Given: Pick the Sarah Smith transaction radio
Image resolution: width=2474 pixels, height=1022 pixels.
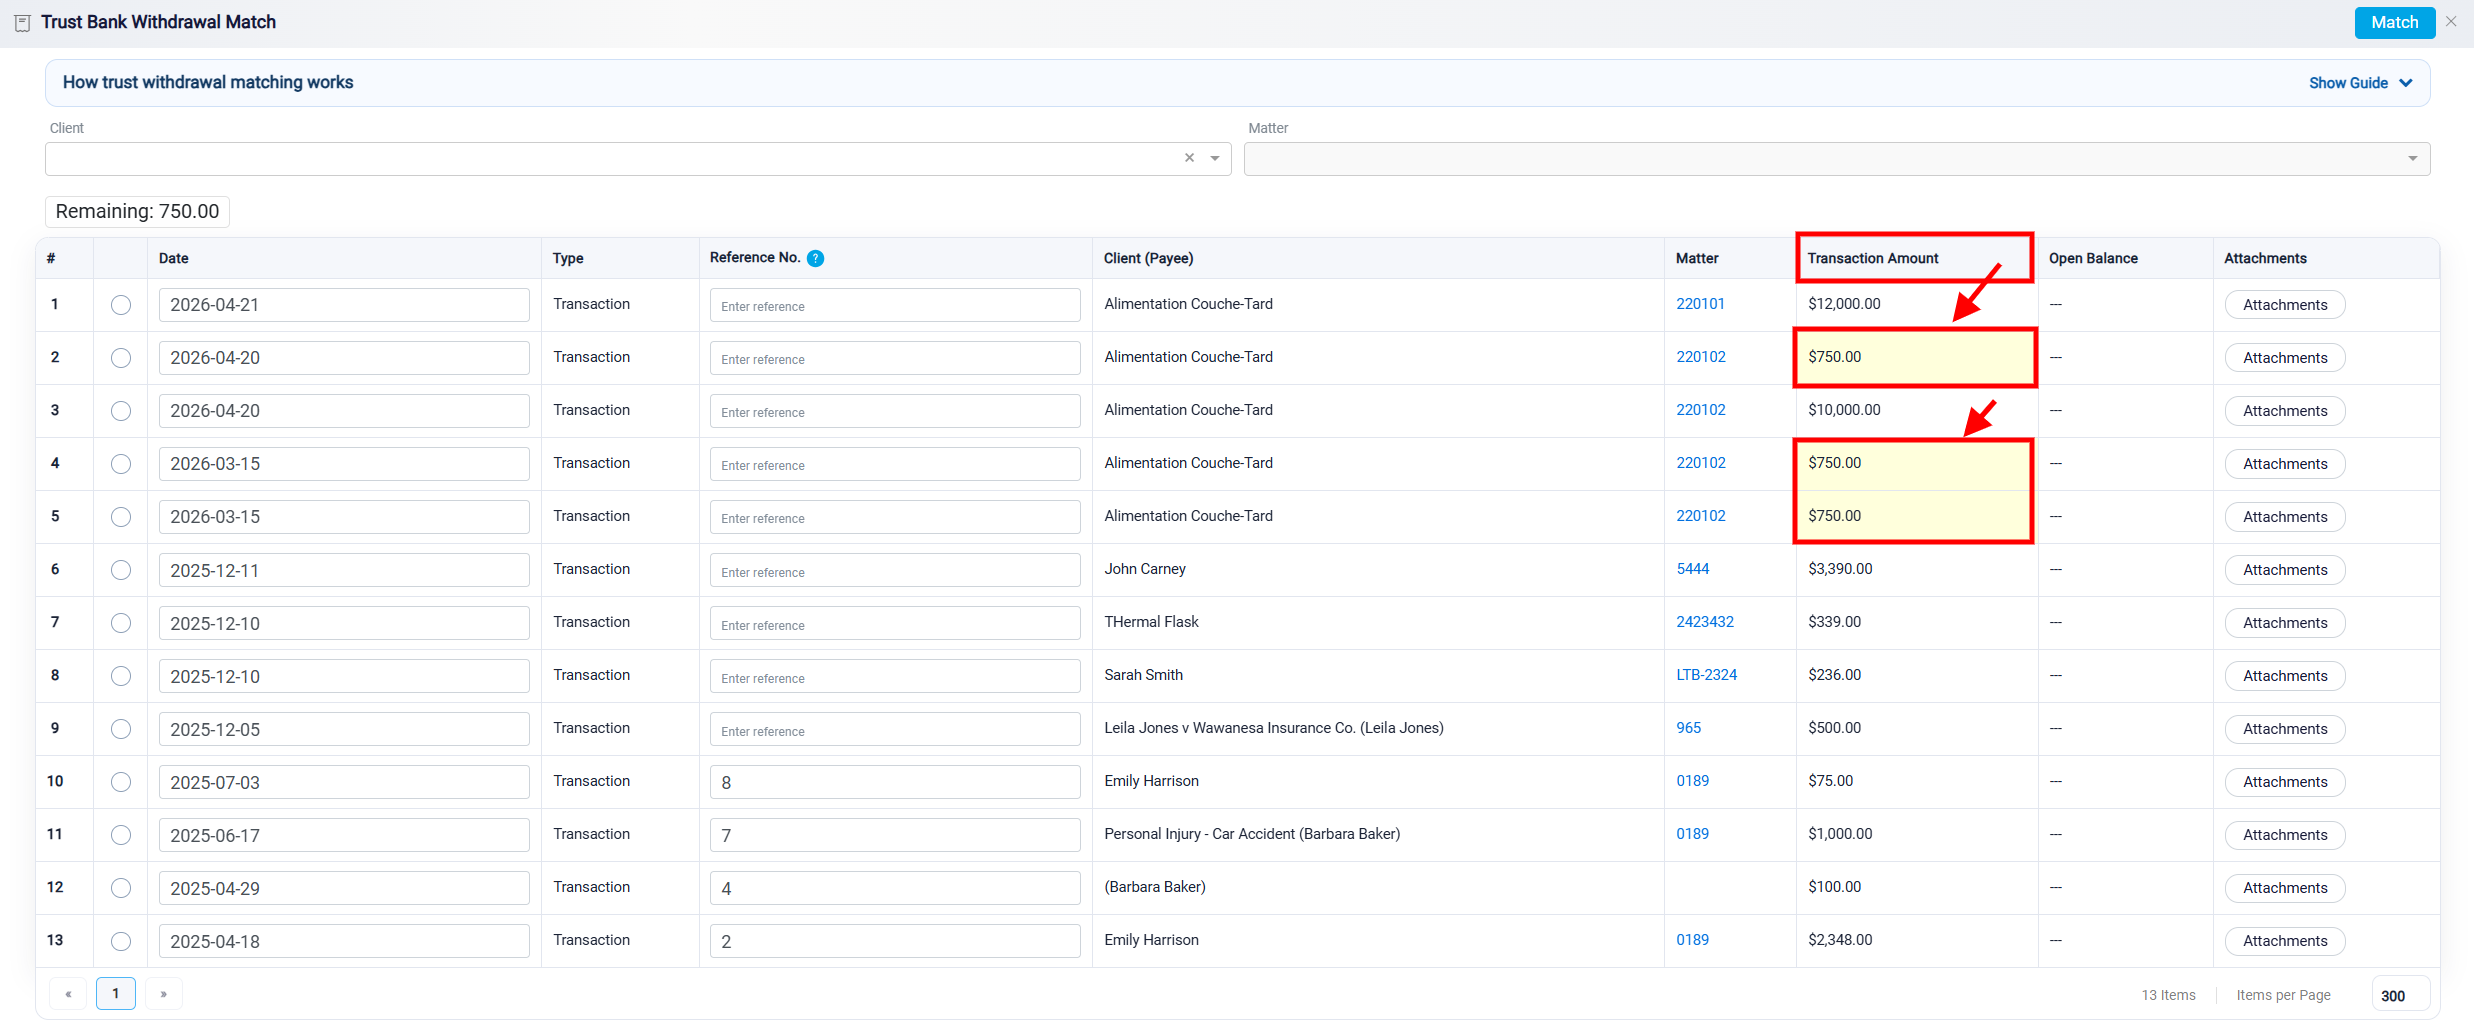Looking at the screenshot, I should click(x=121, y=676).
